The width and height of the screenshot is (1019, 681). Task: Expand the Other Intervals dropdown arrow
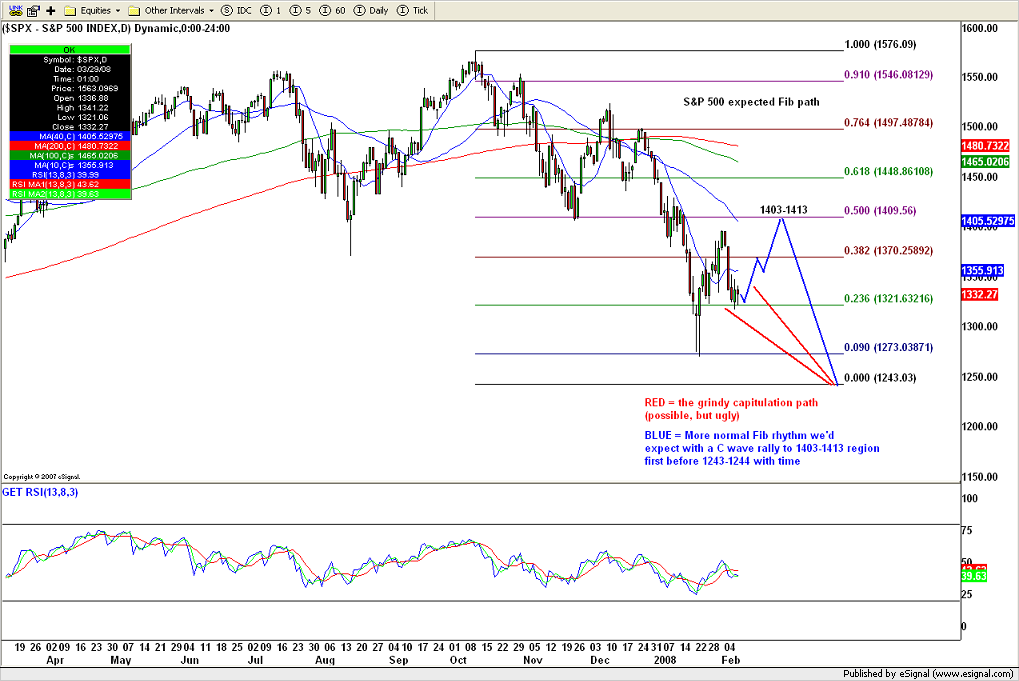[213, 10]
